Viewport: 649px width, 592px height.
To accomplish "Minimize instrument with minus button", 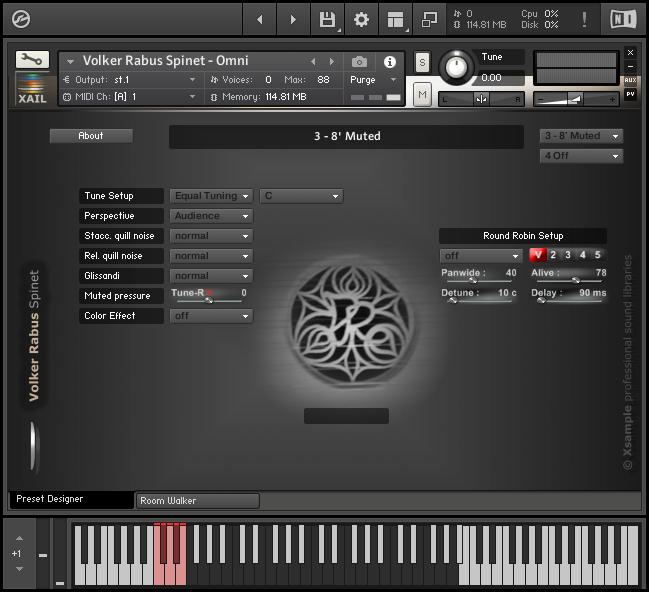I will click(630, 66).
